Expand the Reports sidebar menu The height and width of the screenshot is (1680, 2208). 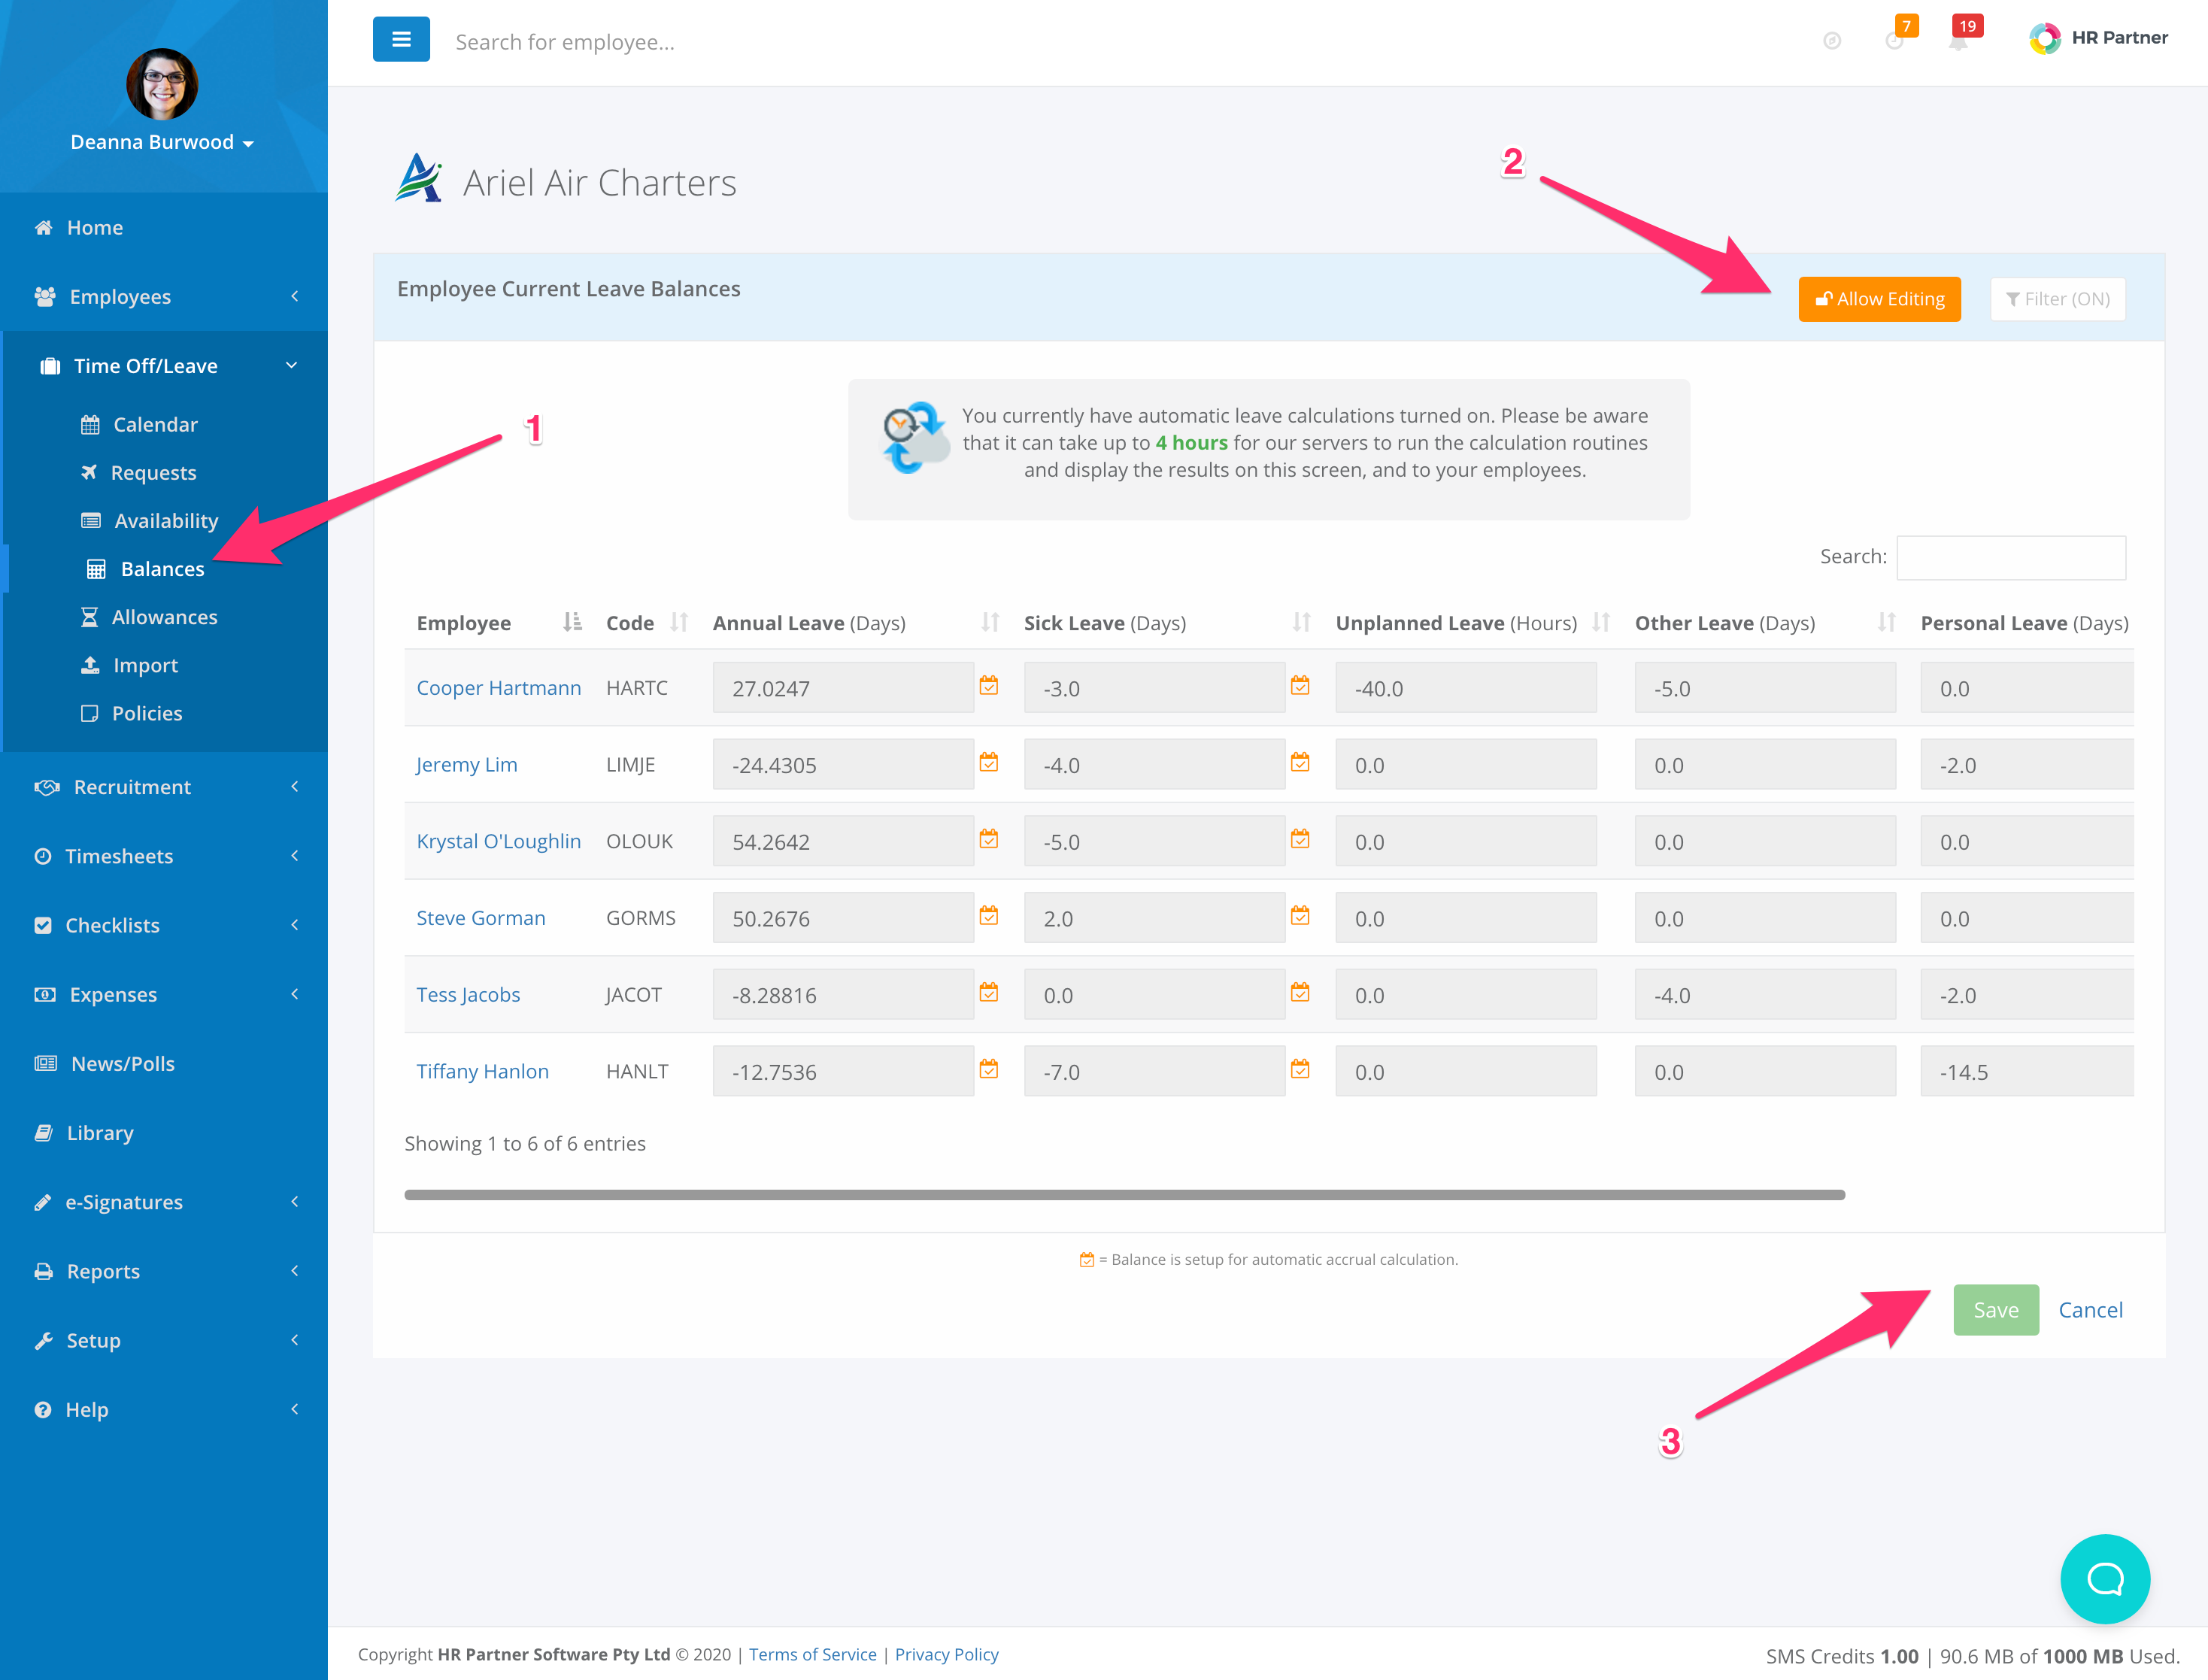(164, 1271)
